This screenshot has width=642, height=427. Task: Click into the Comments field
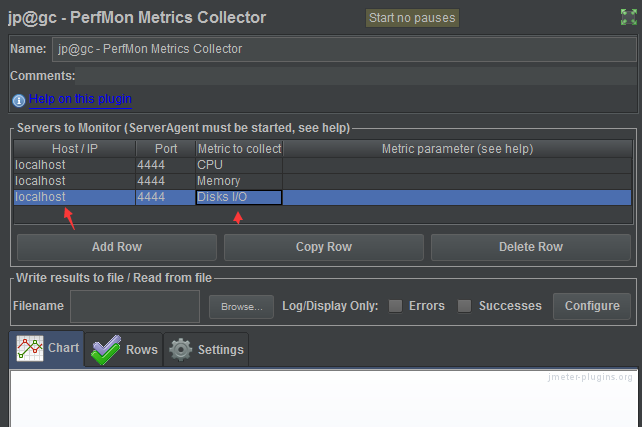pyautogui.click(x=356, y=76)
